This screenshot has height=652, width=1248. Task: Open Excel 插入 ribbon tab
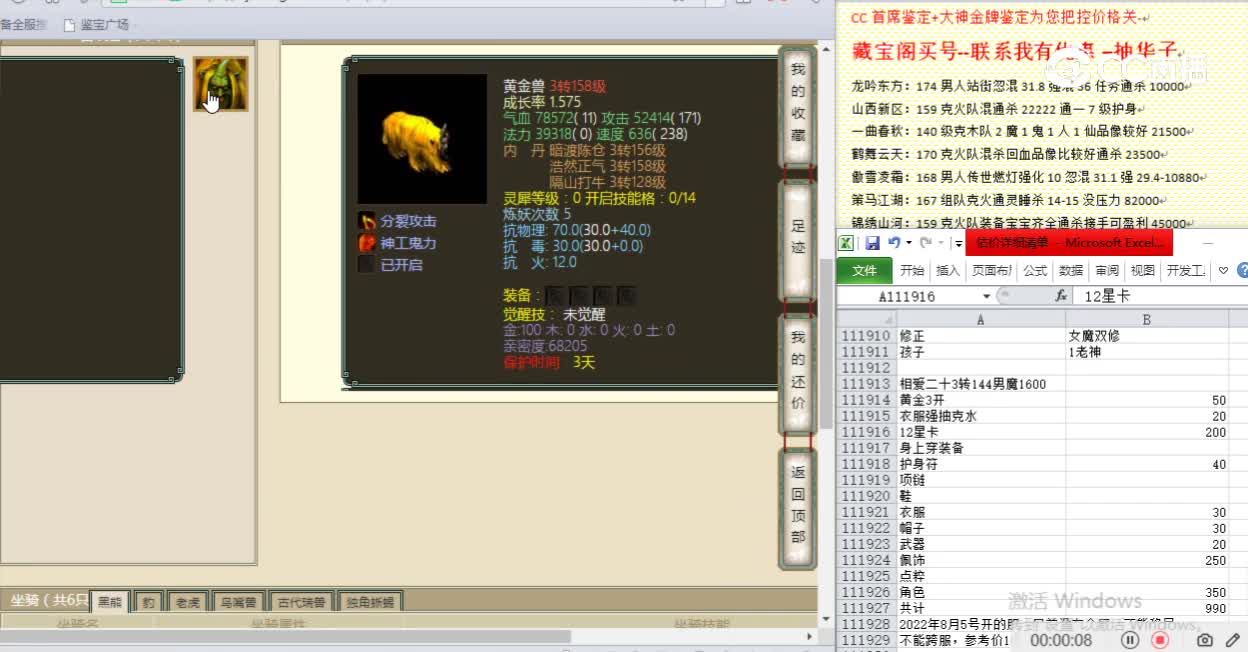[948, 270]
